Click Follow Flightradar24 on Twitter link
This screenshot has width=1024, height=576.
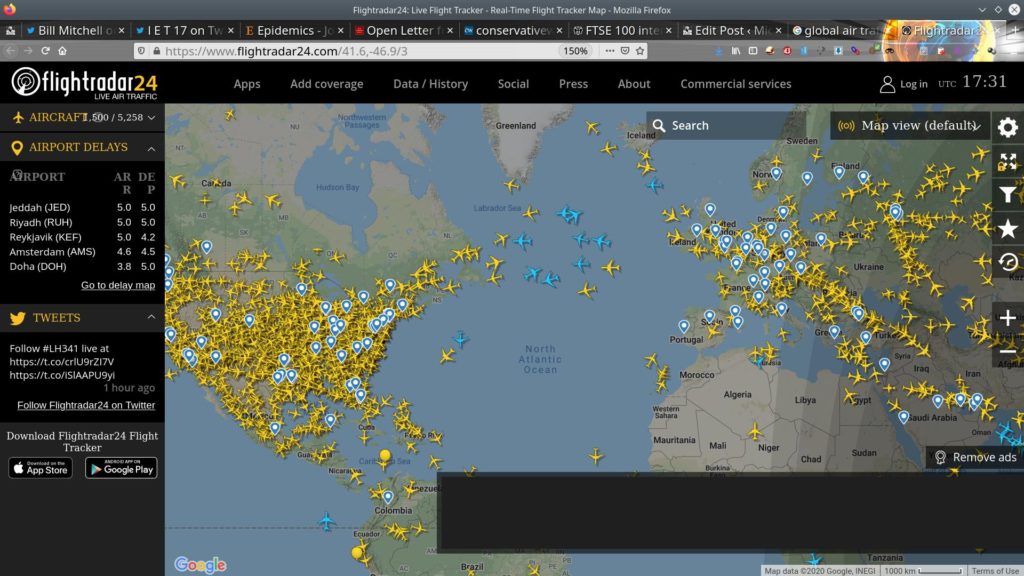tap(86, 405)
